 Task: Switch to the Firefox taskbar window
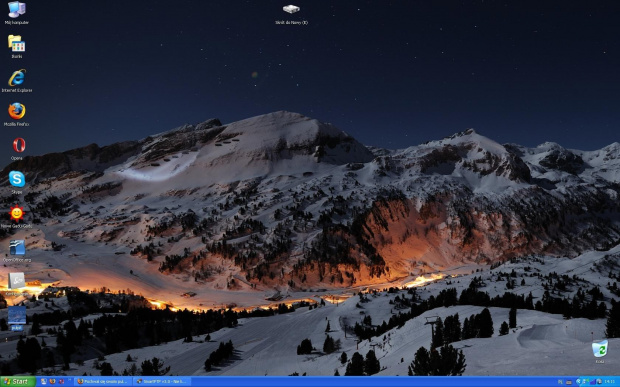102,381
